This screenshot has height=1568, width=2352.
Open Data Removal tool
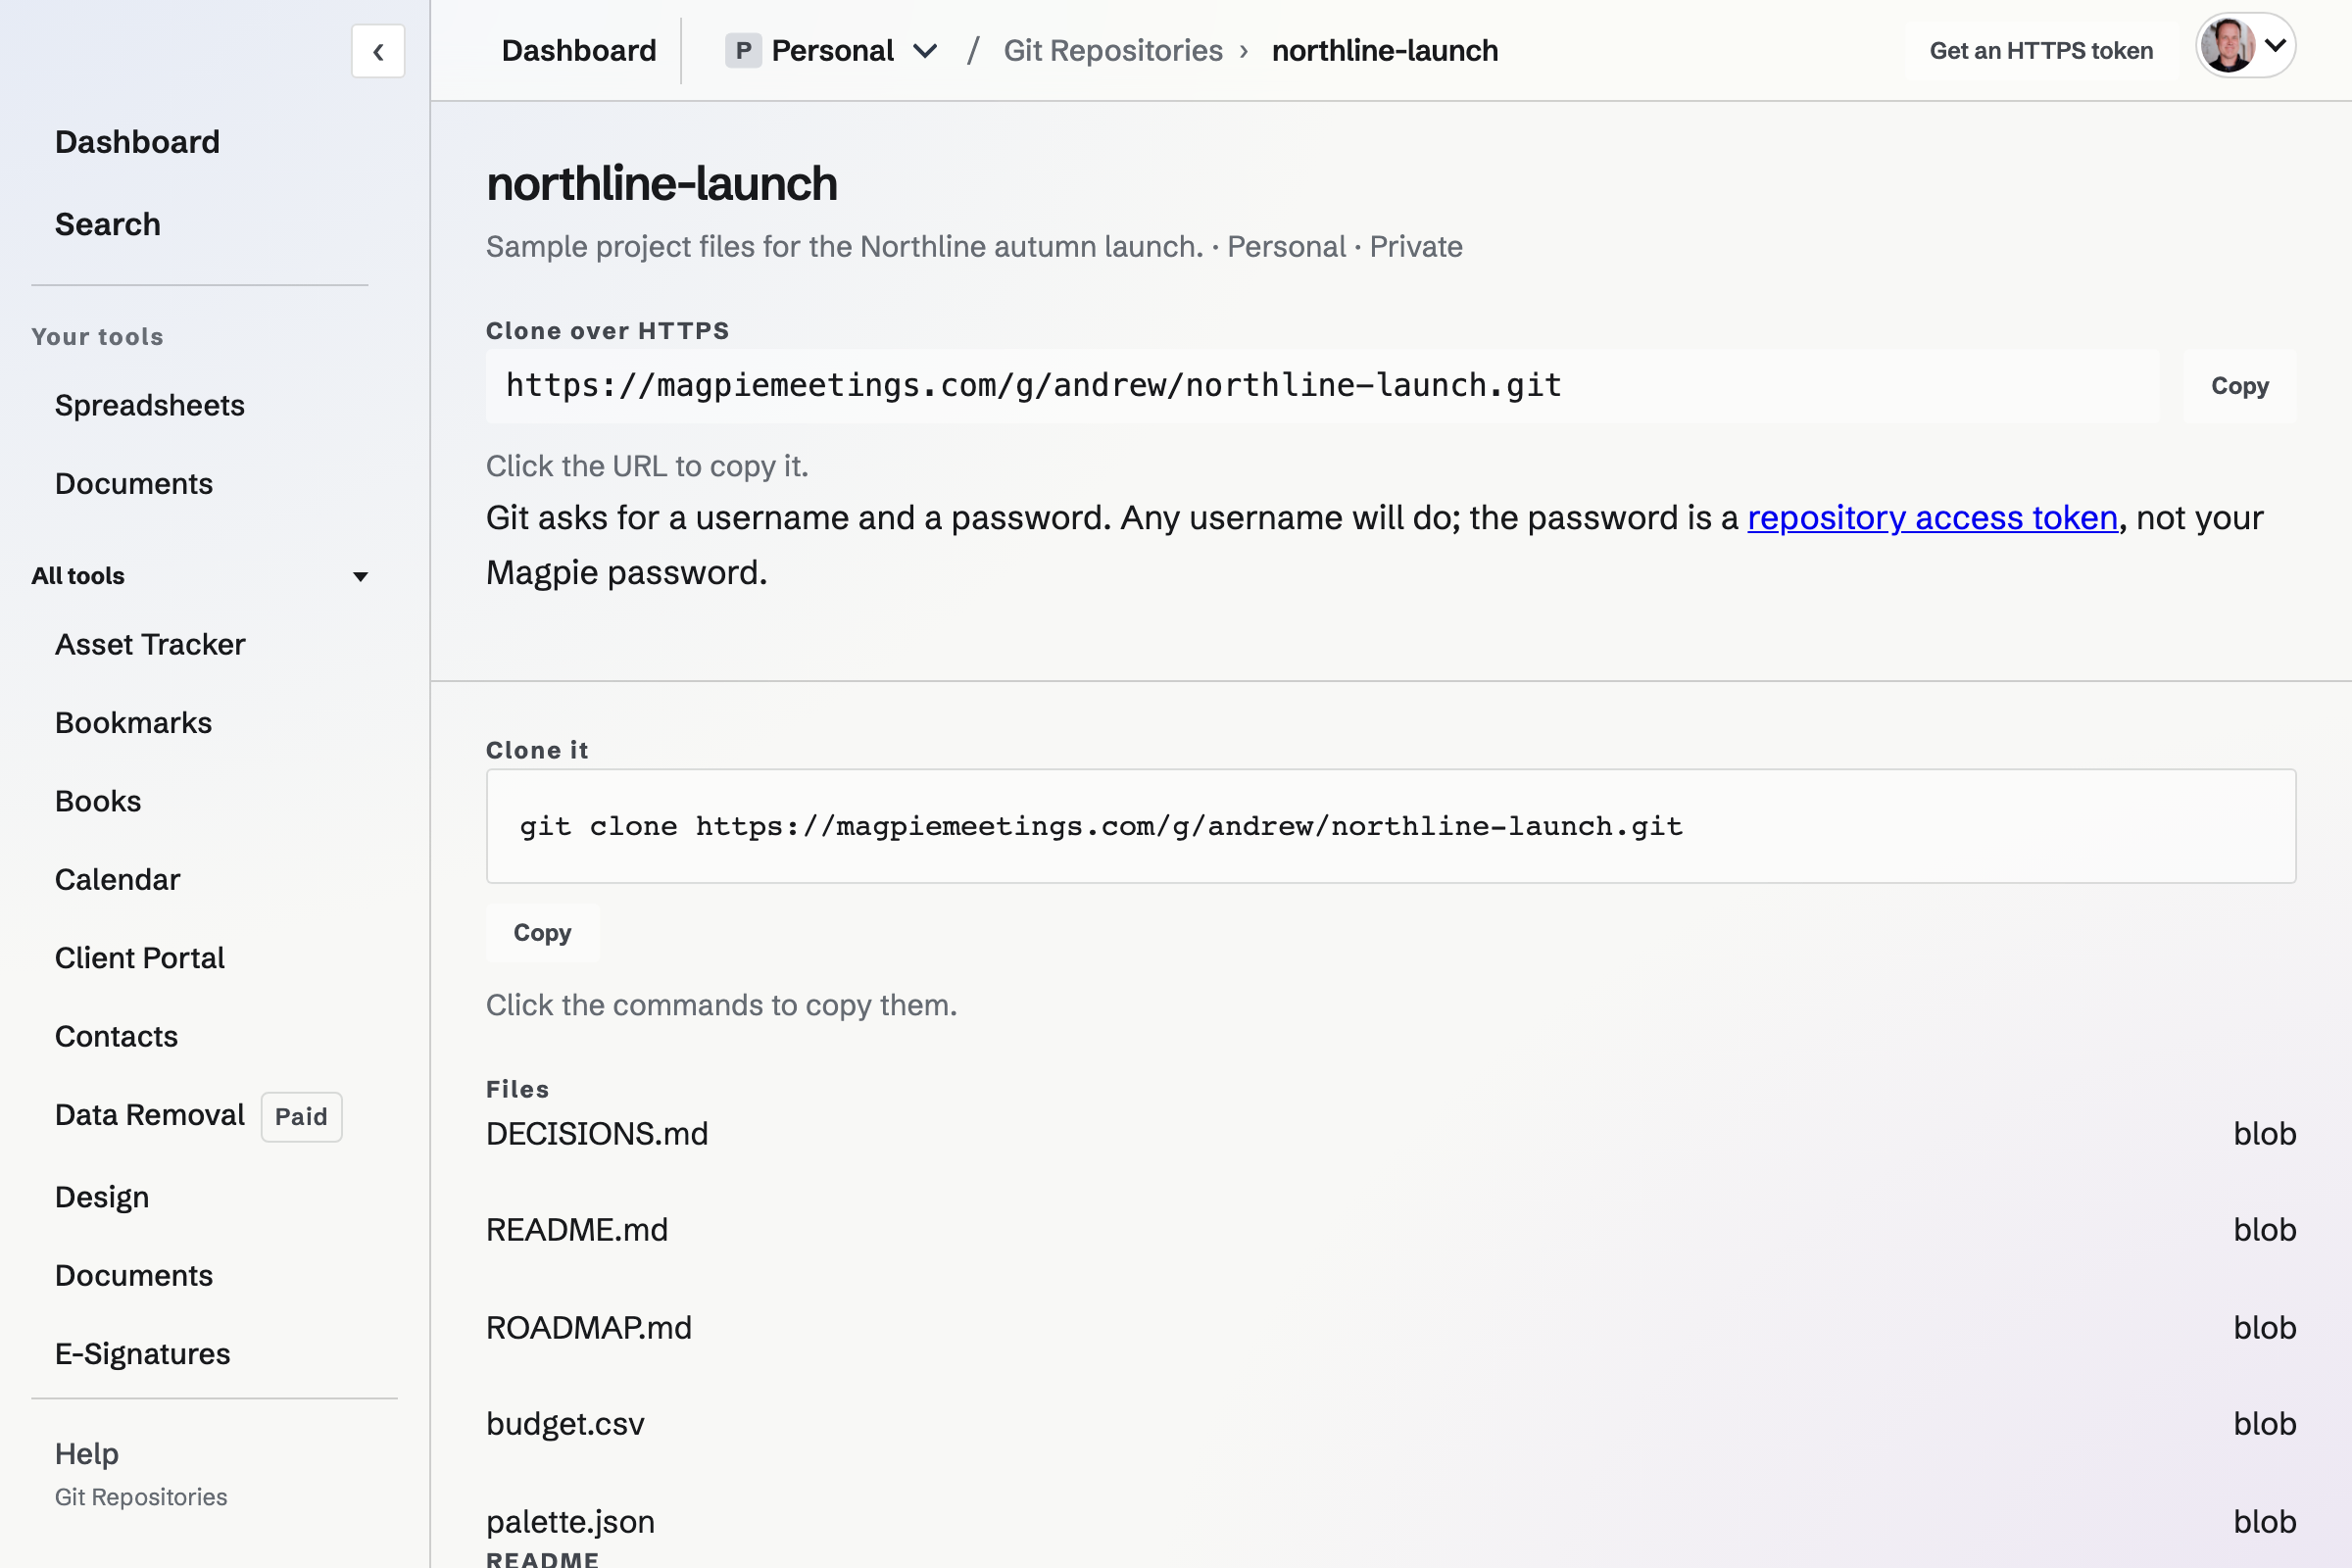point(150,1115)
